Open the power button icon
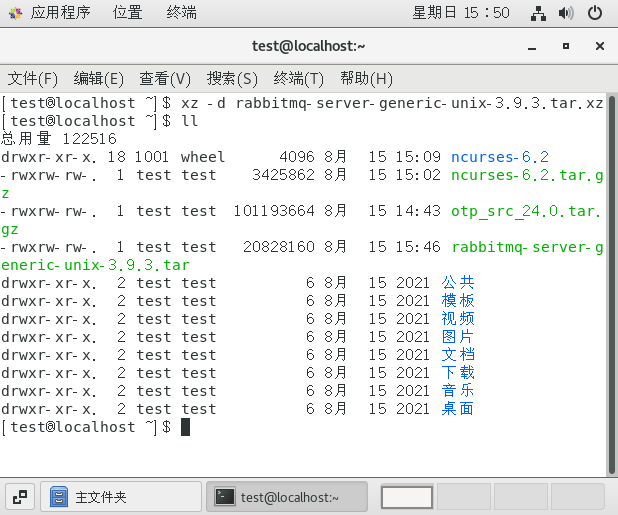The width and height of the screenshot is (618, 515). 595,13
